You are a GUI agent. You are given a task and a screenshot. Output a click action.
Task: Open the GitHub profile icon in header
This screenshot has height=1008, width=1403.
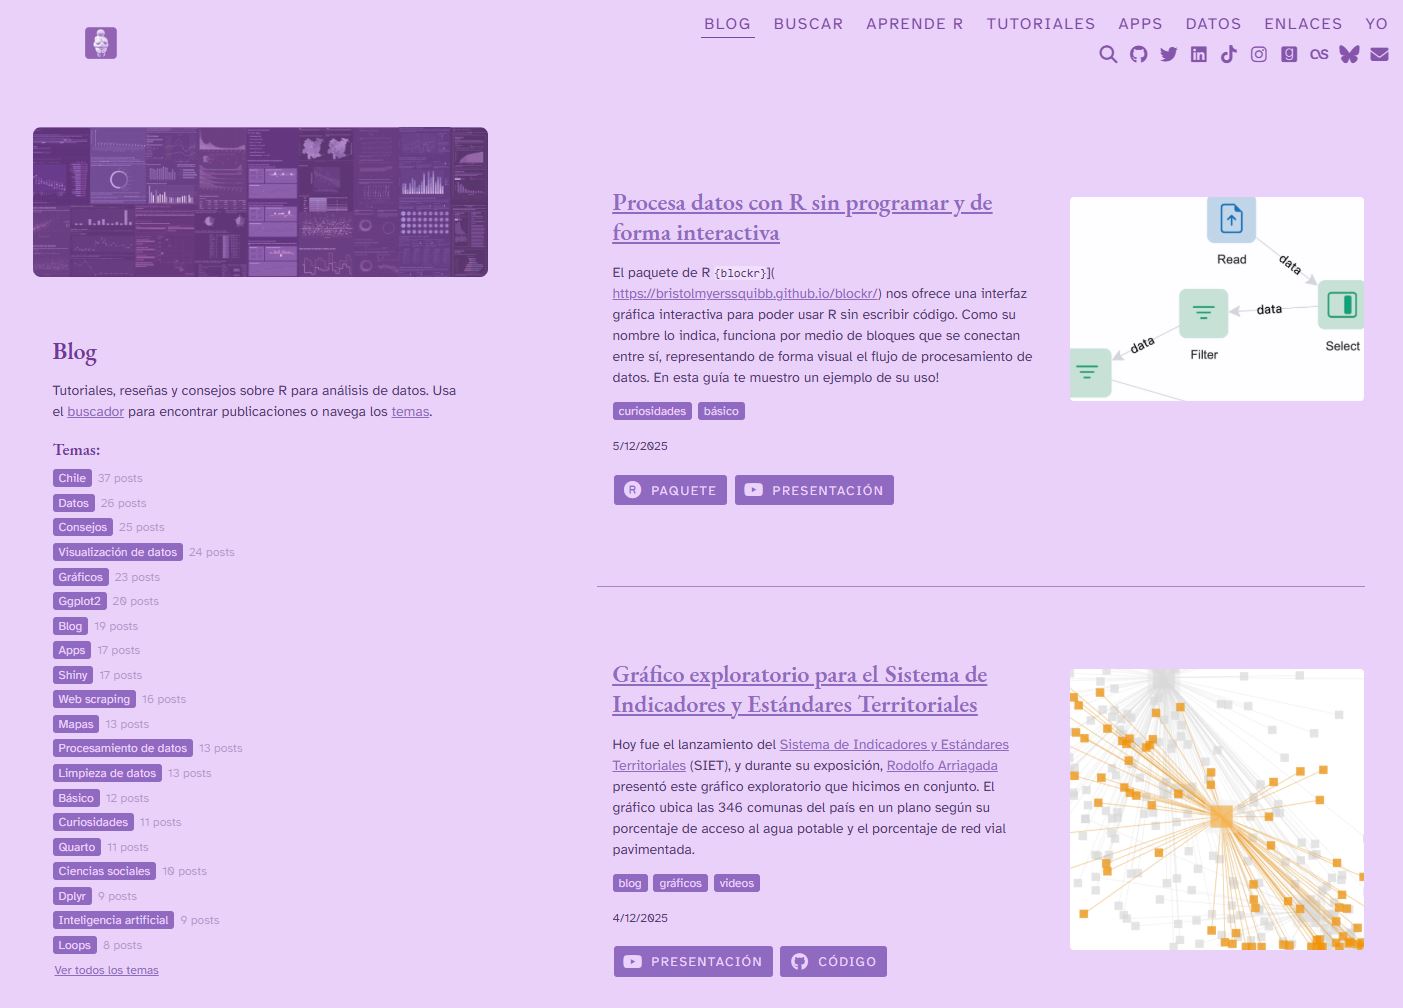click(1138, 54)
